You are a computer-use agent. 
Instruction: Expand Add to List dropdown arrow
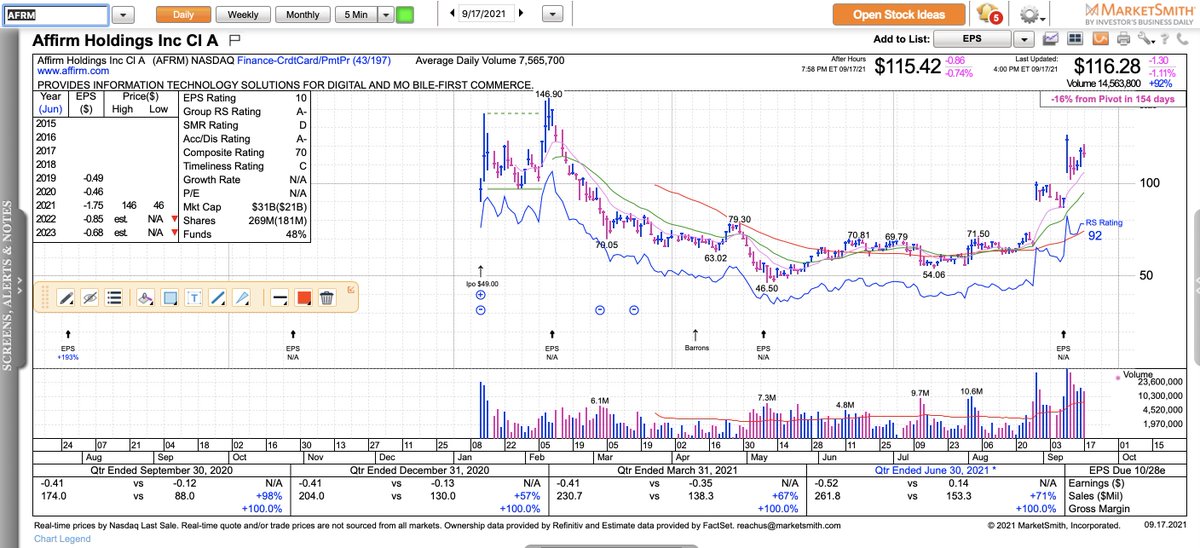[x=1023, y=39]
